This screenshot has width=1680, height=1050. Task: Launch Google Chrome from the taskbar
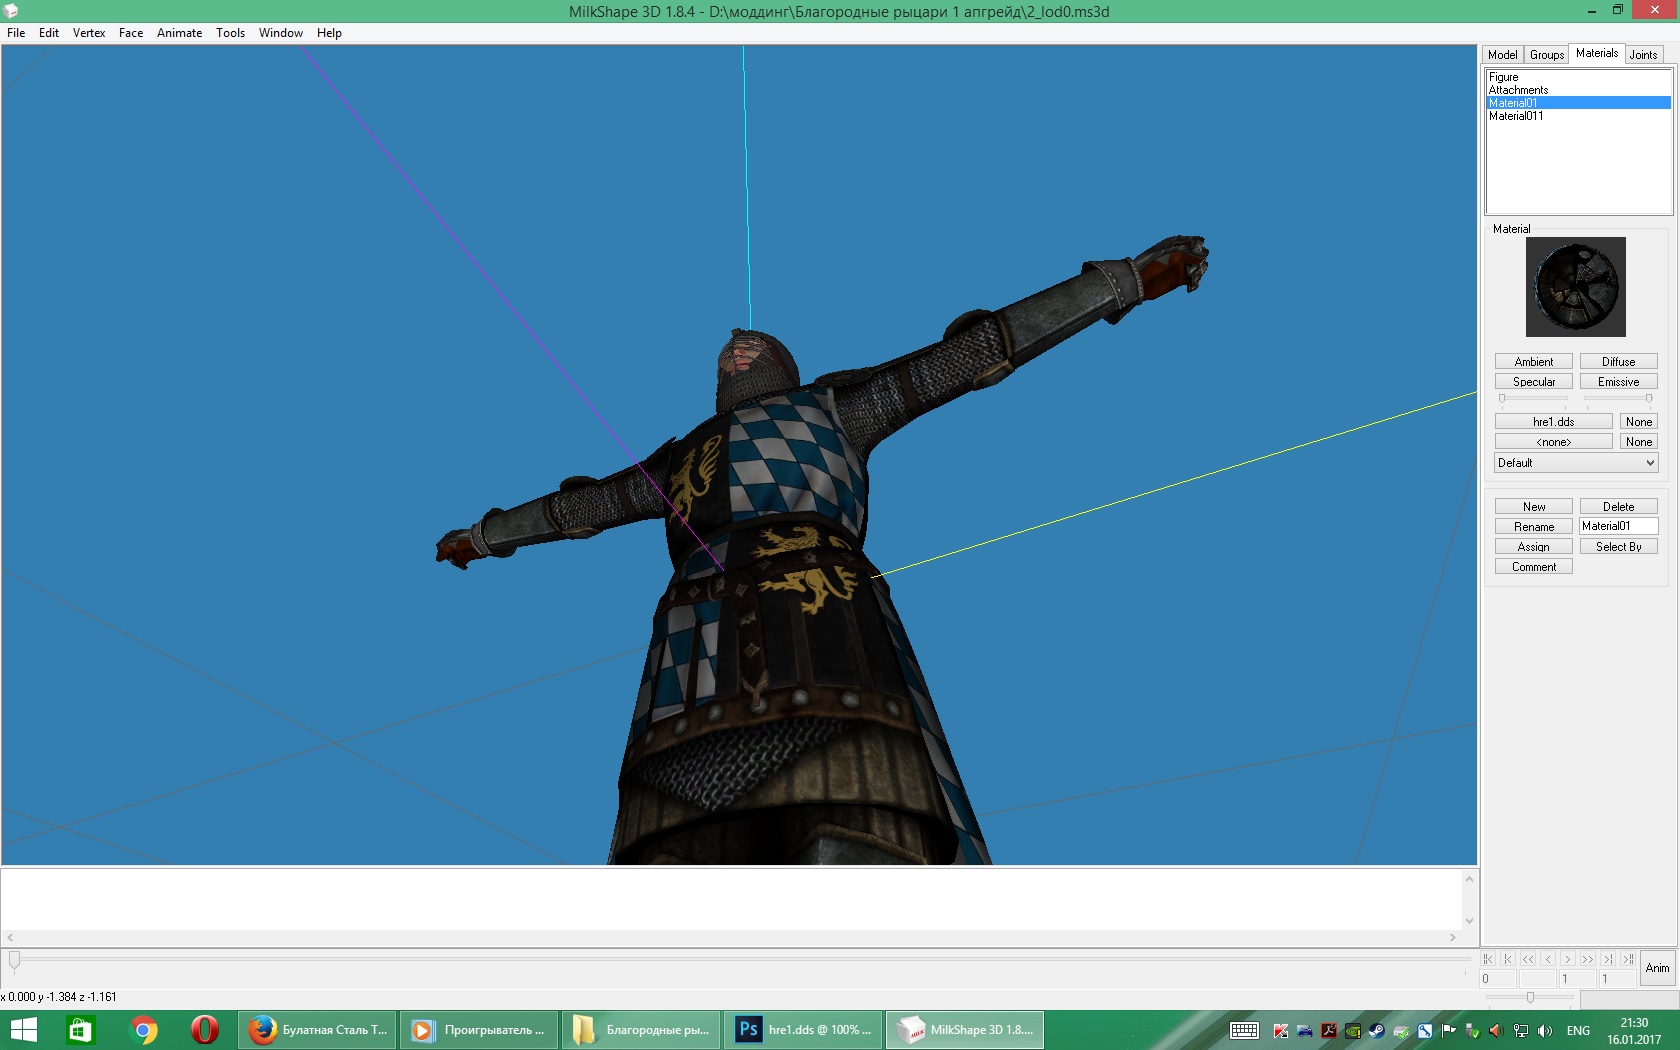pyautogui.click(x=144, y=1030)
